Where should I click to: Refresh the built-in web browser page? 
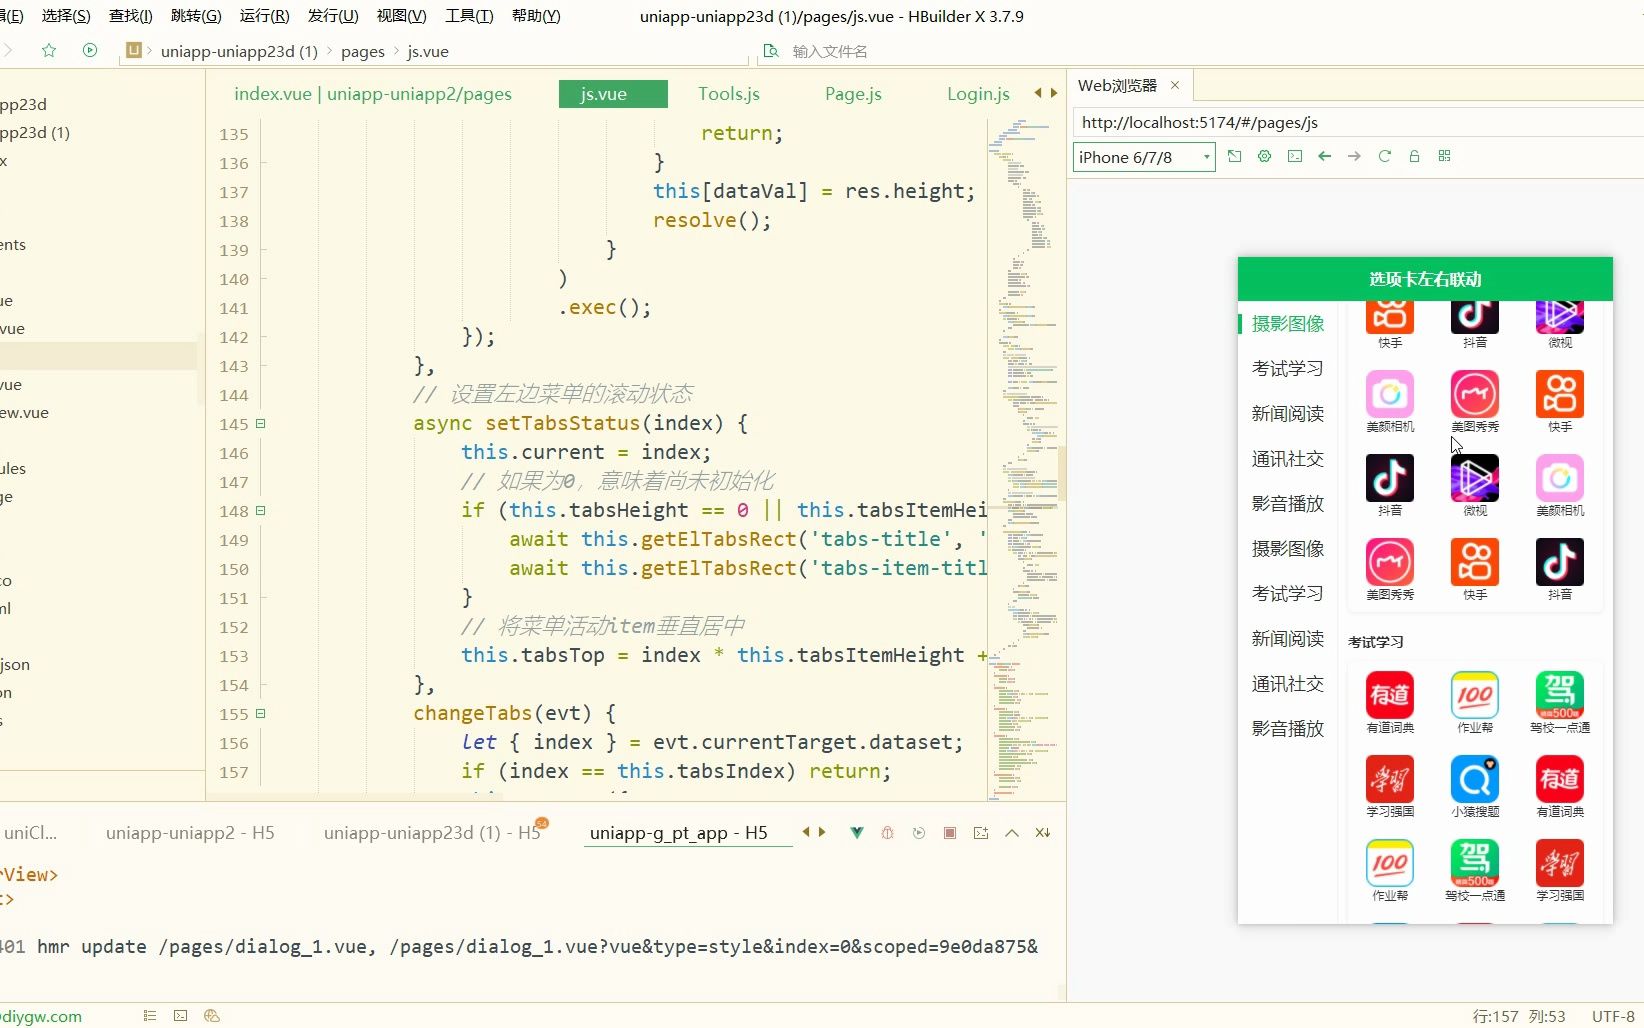point(1385,156)
